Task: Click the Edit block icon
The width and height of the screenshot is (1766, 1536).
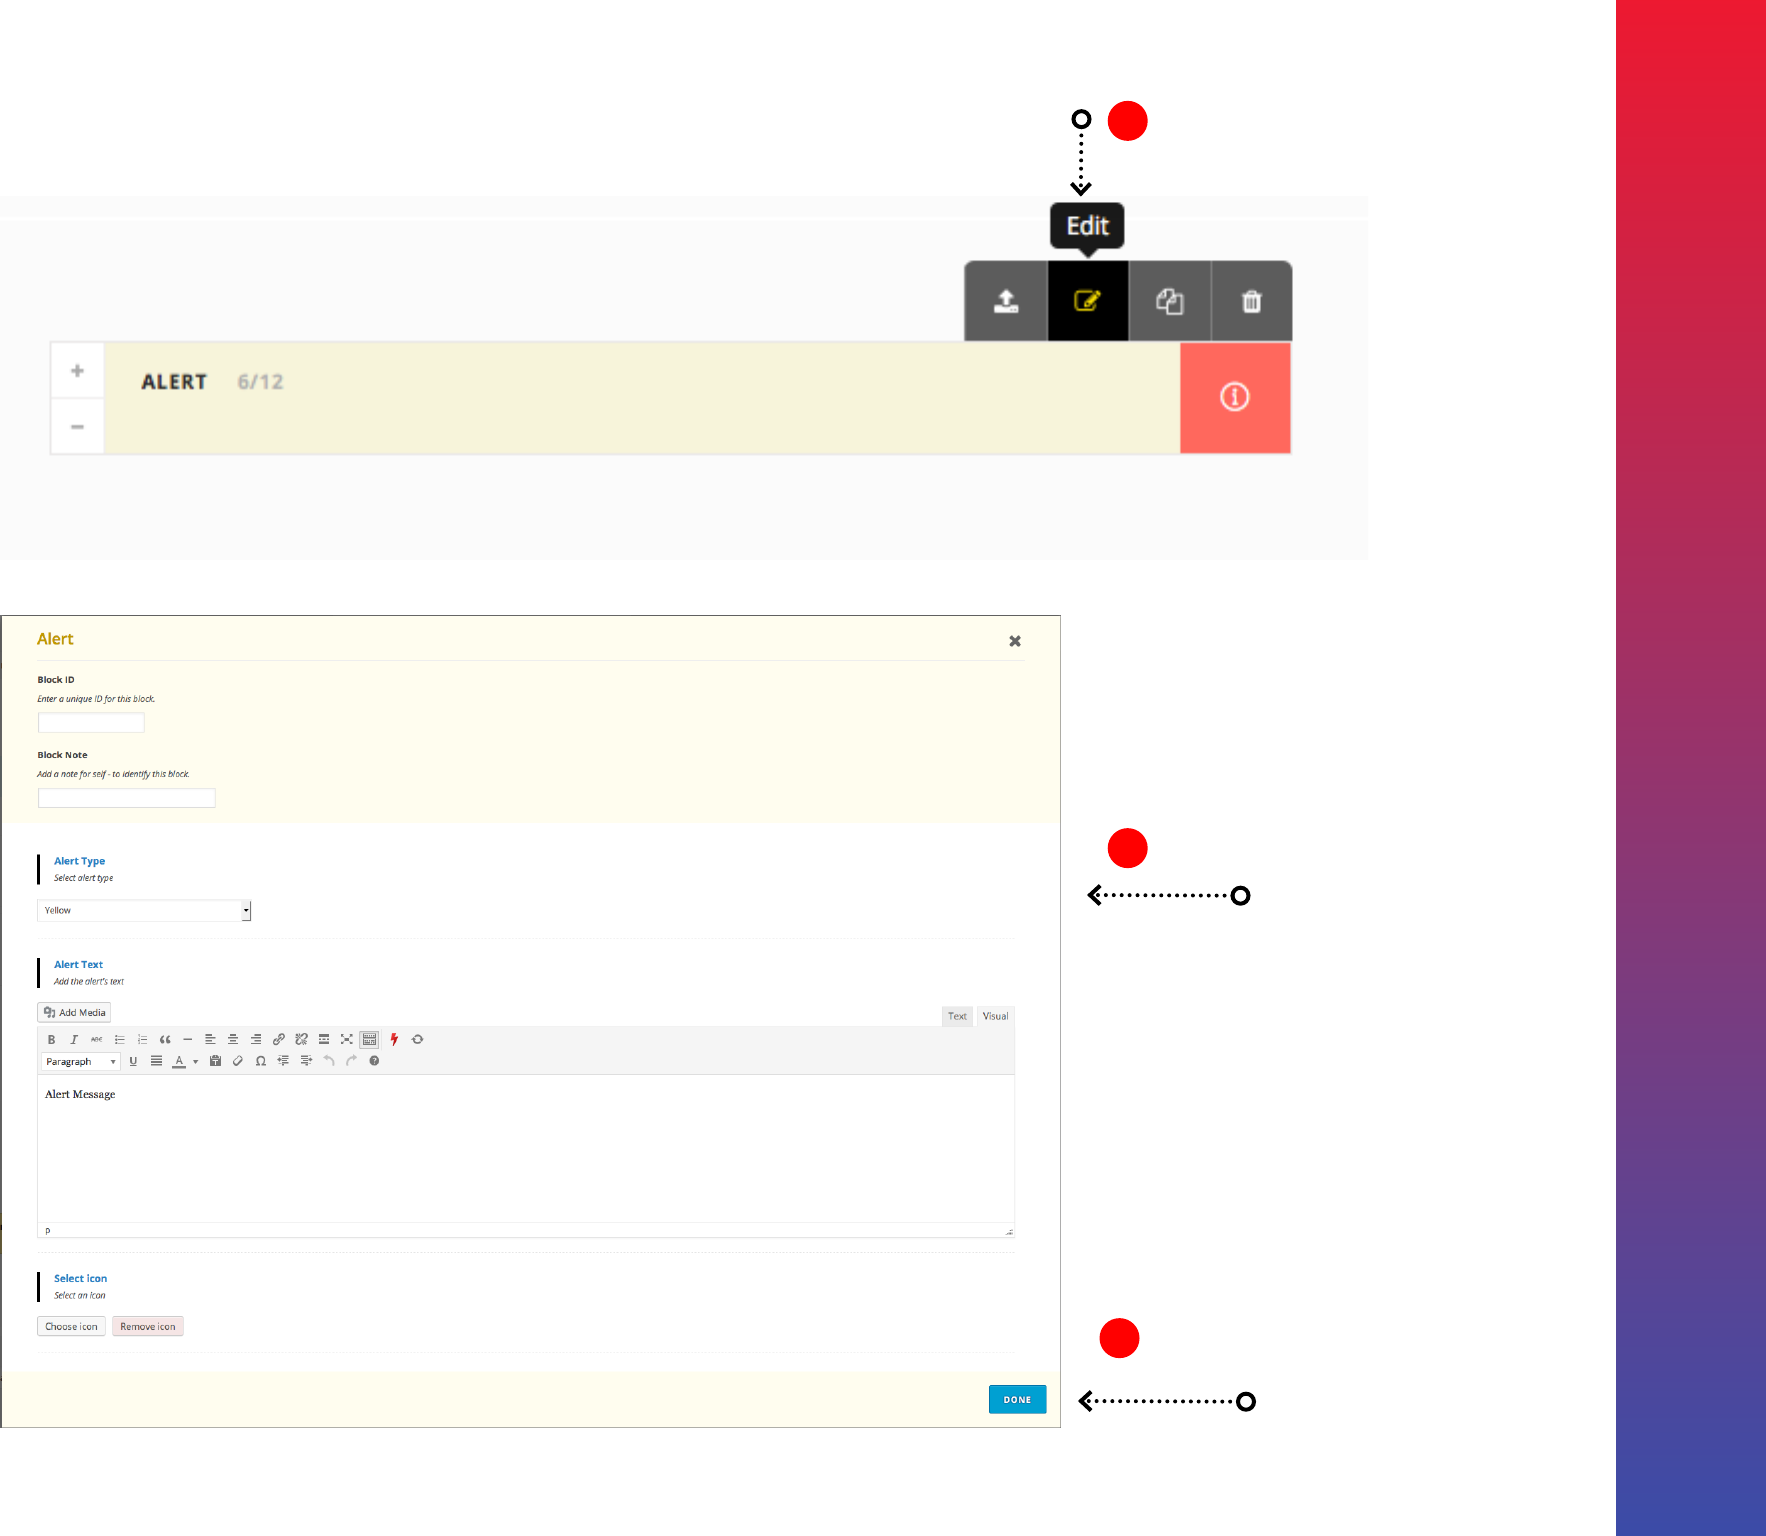Action: point(1088,301)
